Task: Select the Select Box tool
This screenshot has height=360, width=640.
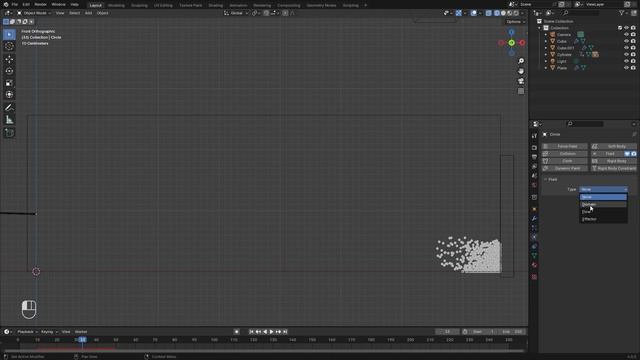Action: (x=9, y=34)
